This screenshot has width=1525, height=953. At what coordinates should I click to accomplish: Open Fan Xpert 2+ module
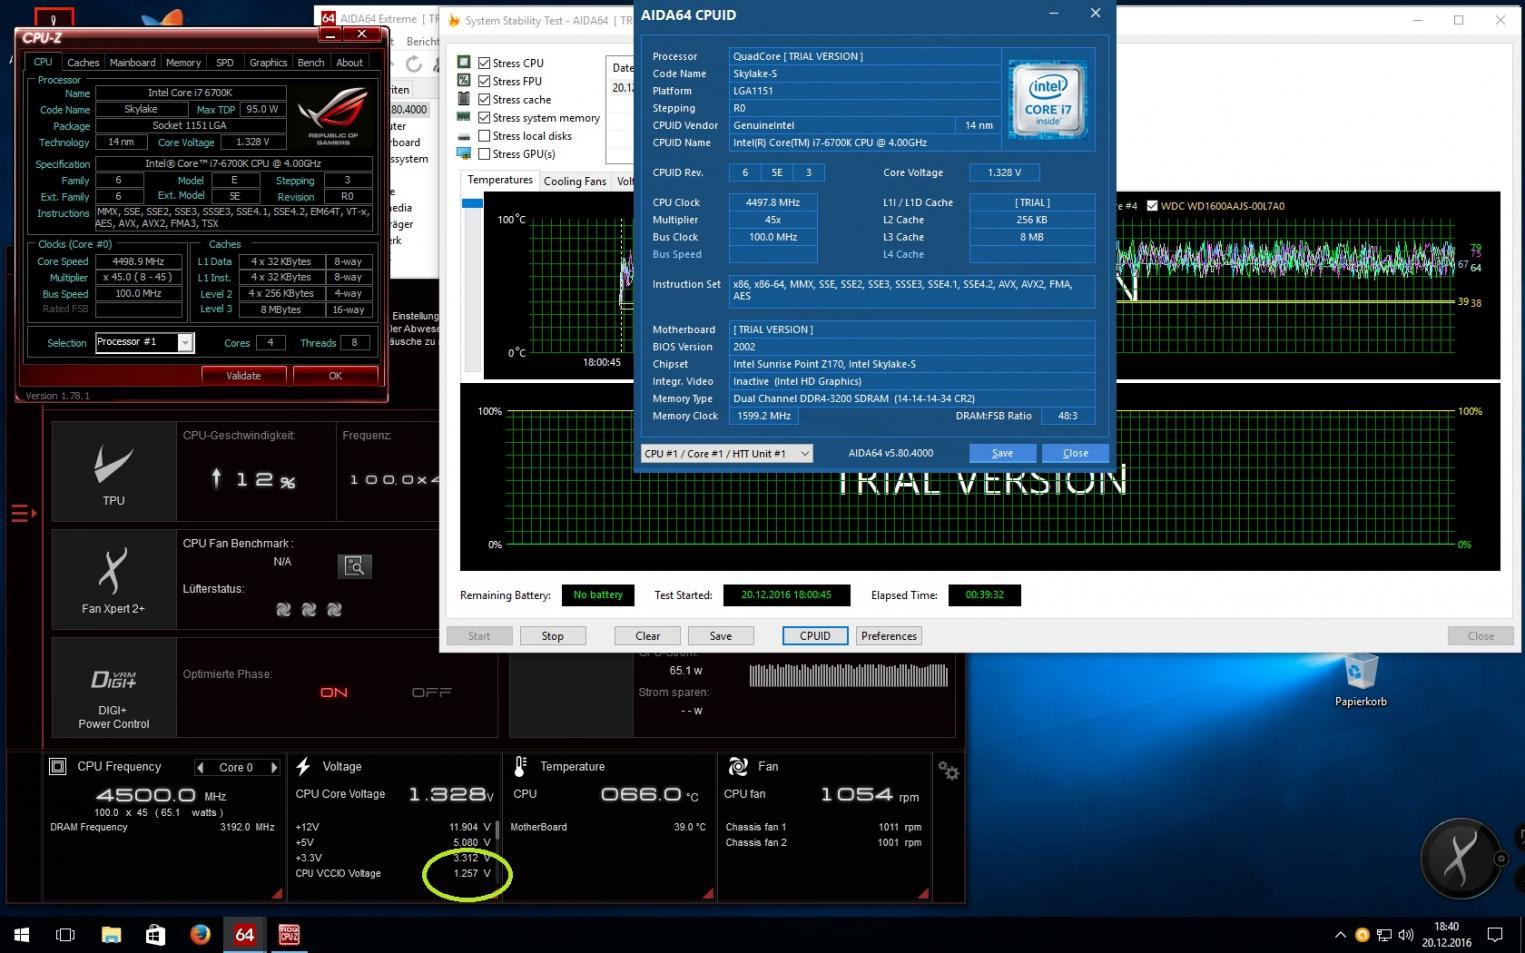pos(114,580)
